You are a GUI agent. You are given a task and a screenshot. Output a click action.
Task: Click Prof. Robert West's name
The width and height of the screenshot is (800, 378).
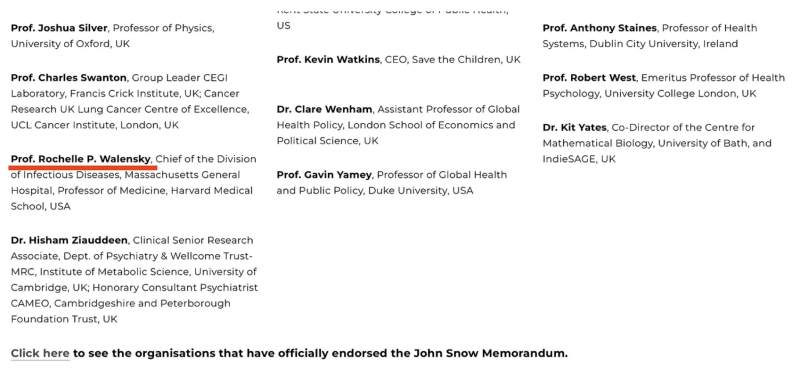(589, 78)
